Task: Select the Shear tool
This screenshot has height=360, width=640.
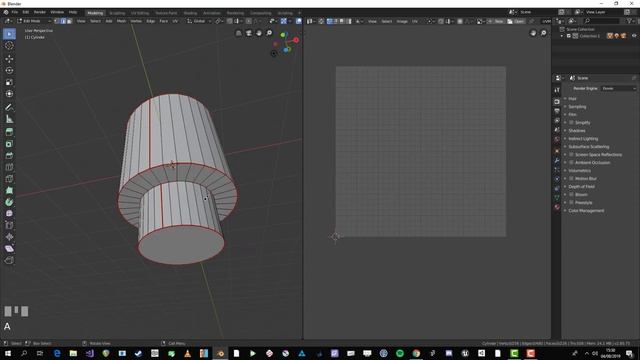Action: coord(9,249)
